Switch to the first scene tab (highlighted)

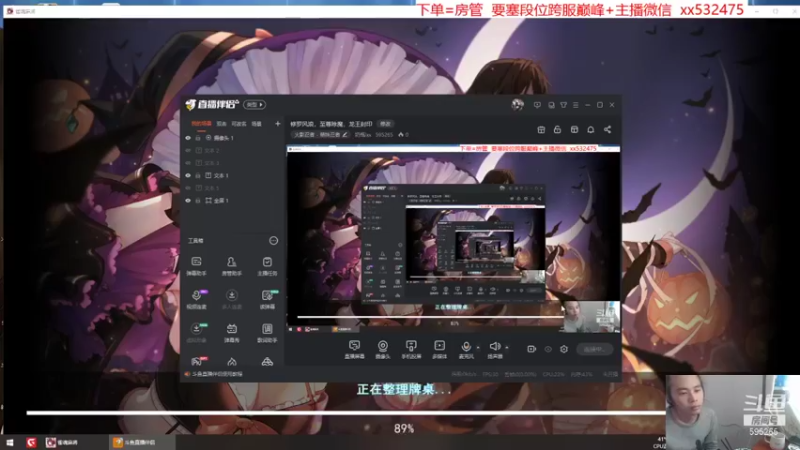point(201,123)
